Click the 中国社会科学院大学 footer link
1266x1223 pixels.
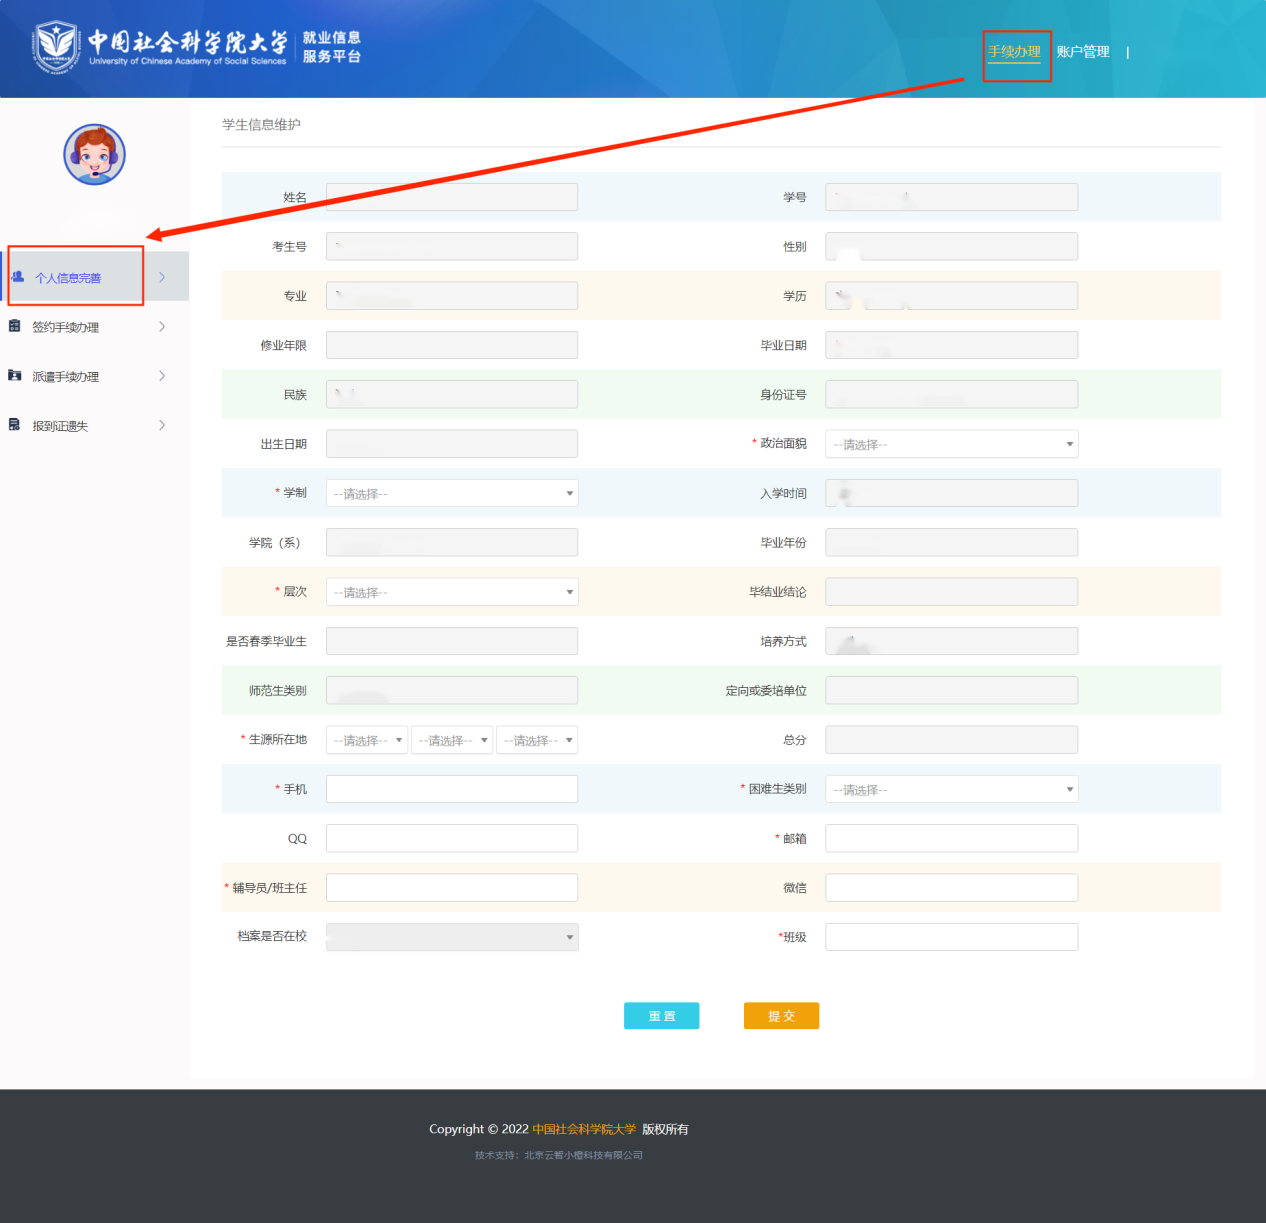coord(584,1129)
